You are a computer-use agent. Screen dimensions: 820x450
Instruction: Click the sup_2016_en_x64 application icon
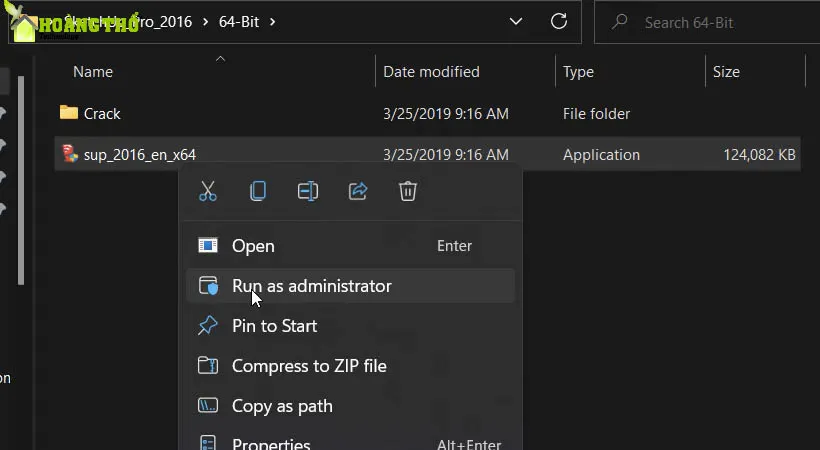[70, 154]
